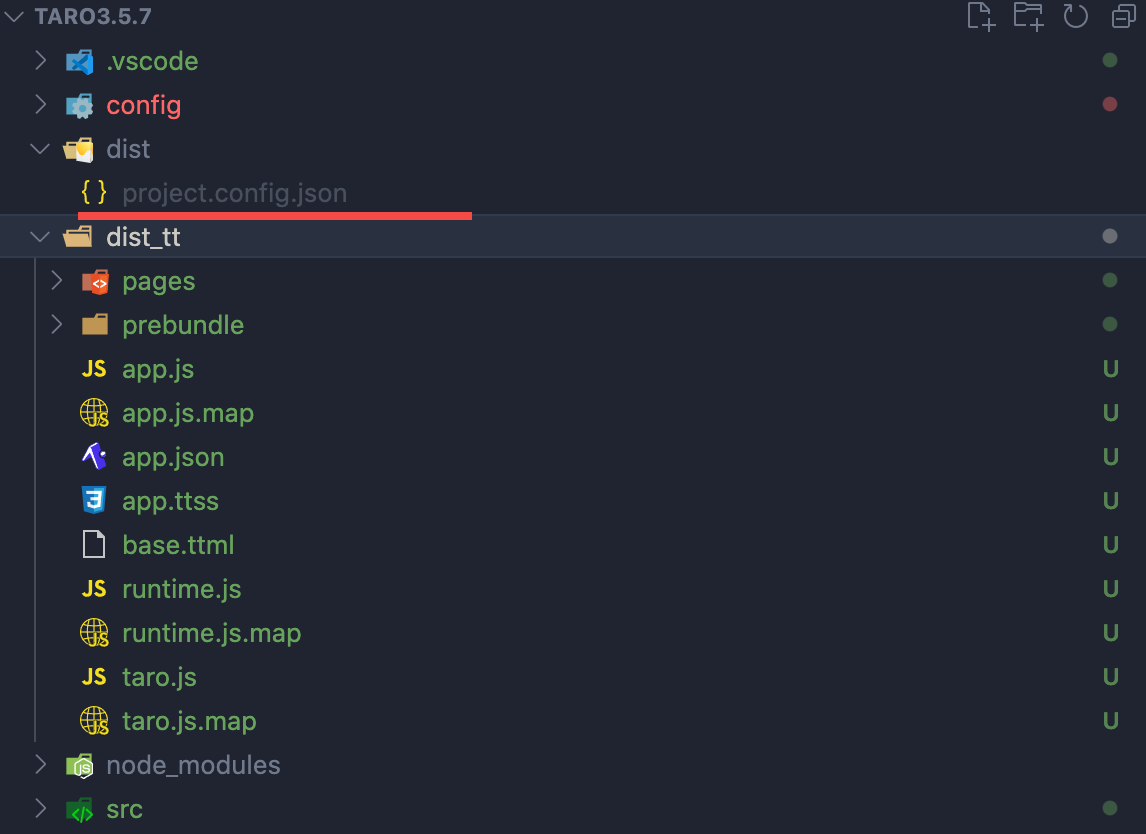Image resolution: width=1146 pixels, height=834 pixels.
Task: Click the JS icon next to app.js
Action: coord(93,368)
